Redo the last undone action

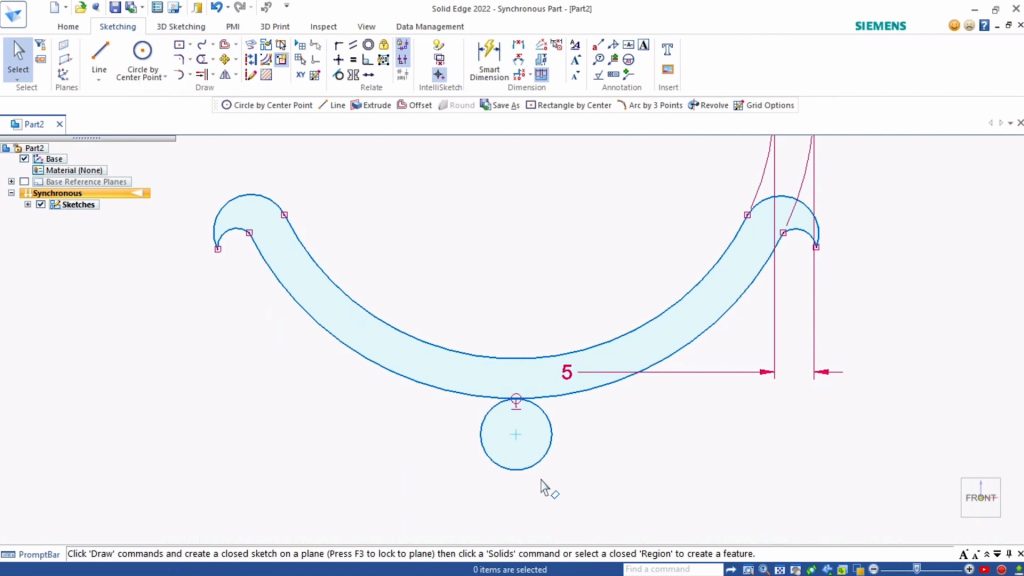pyautogui.click(x=239, y=7)
